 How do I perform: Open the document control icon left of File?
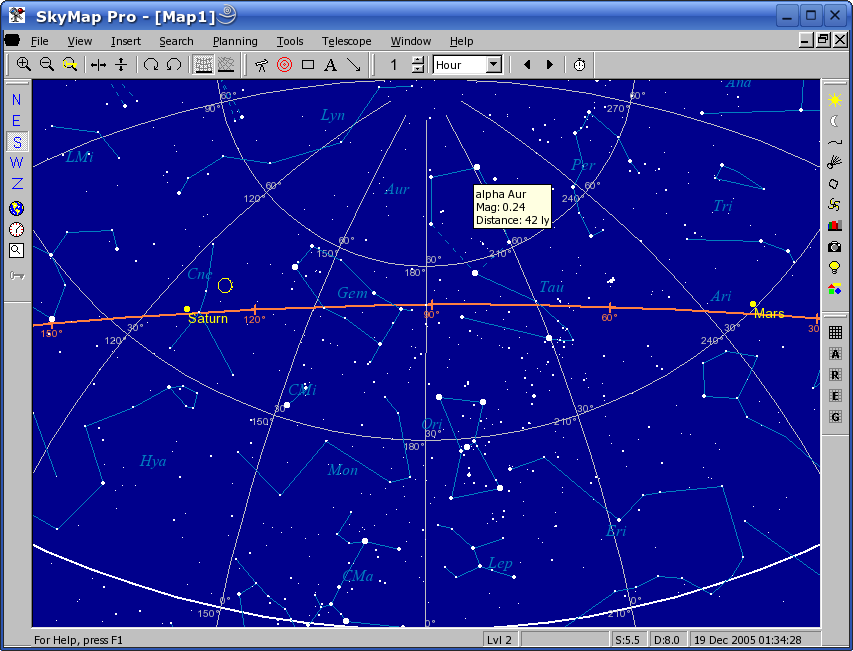click(x=12, y=40)
